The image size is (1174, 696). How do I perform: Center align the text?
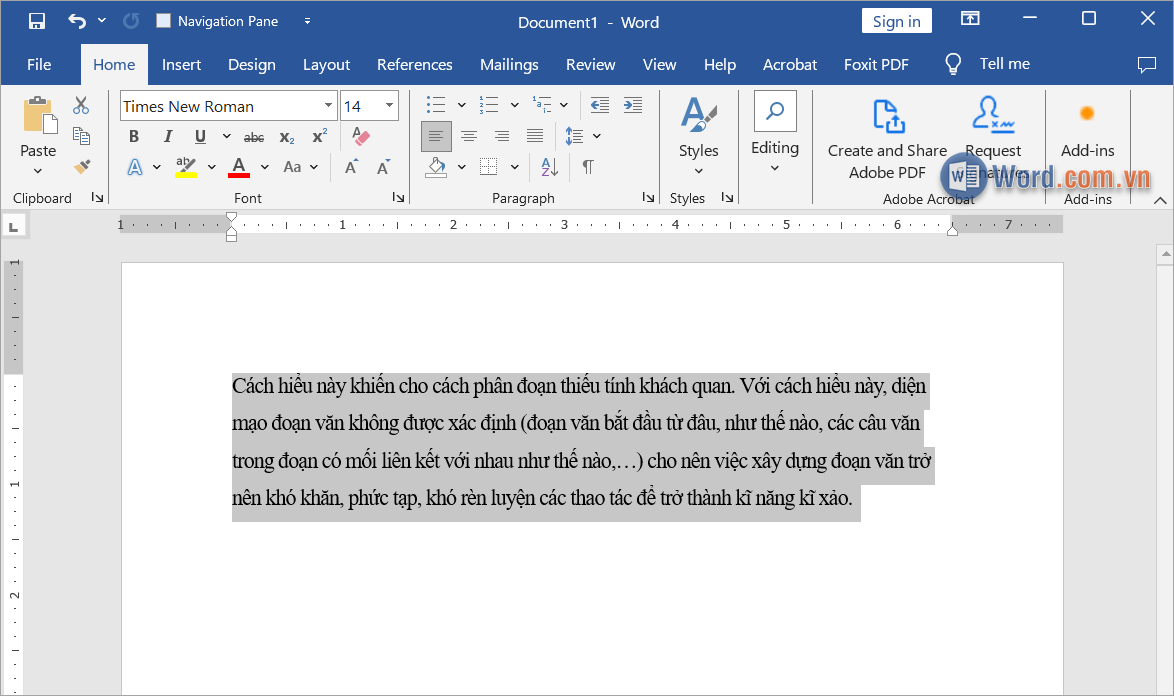(469, 136)
